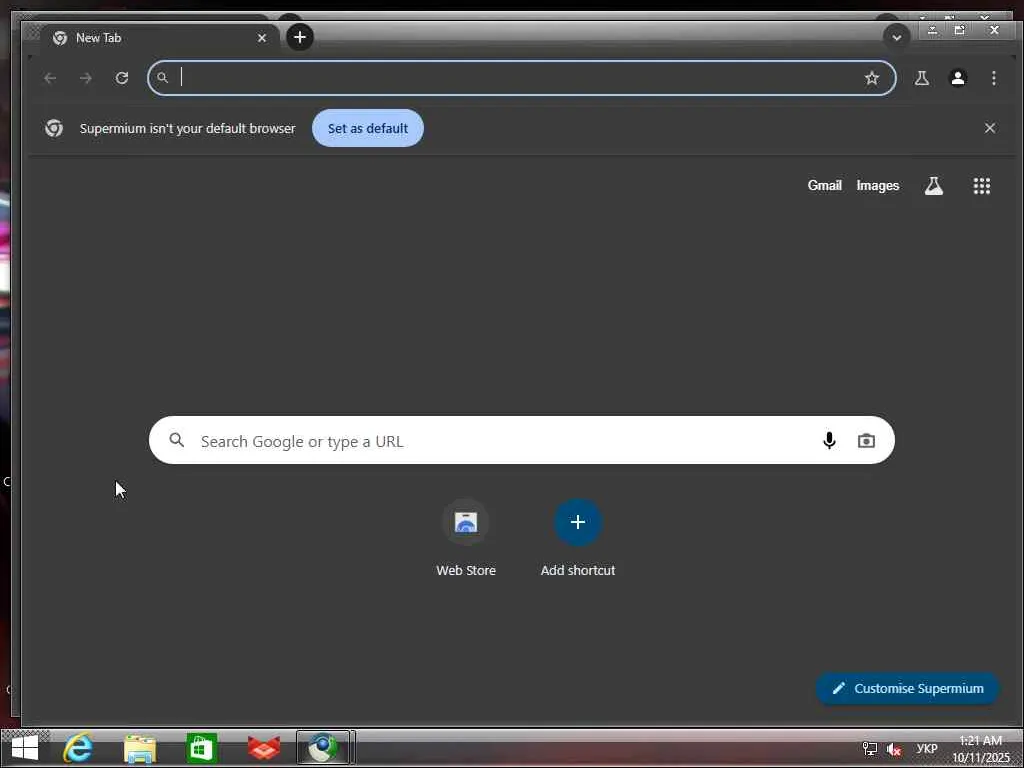
Task: Open the Windows Store taskbar icon
Action: tap(201, 748)
